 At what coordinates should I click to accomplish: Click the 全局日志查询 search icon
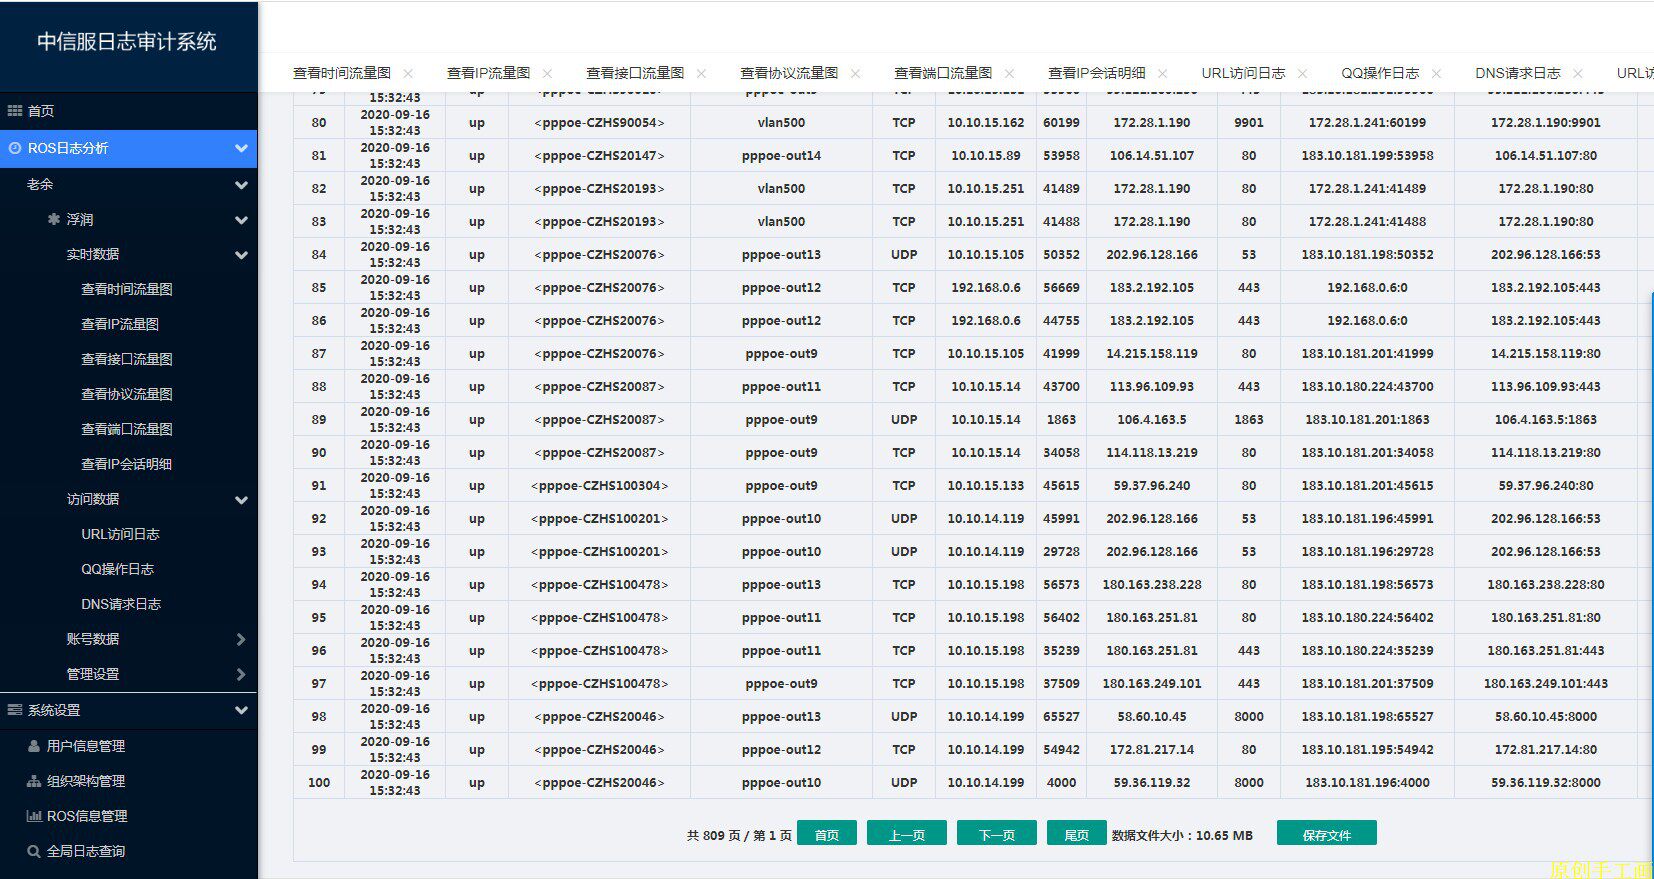(x=34, y=851)
